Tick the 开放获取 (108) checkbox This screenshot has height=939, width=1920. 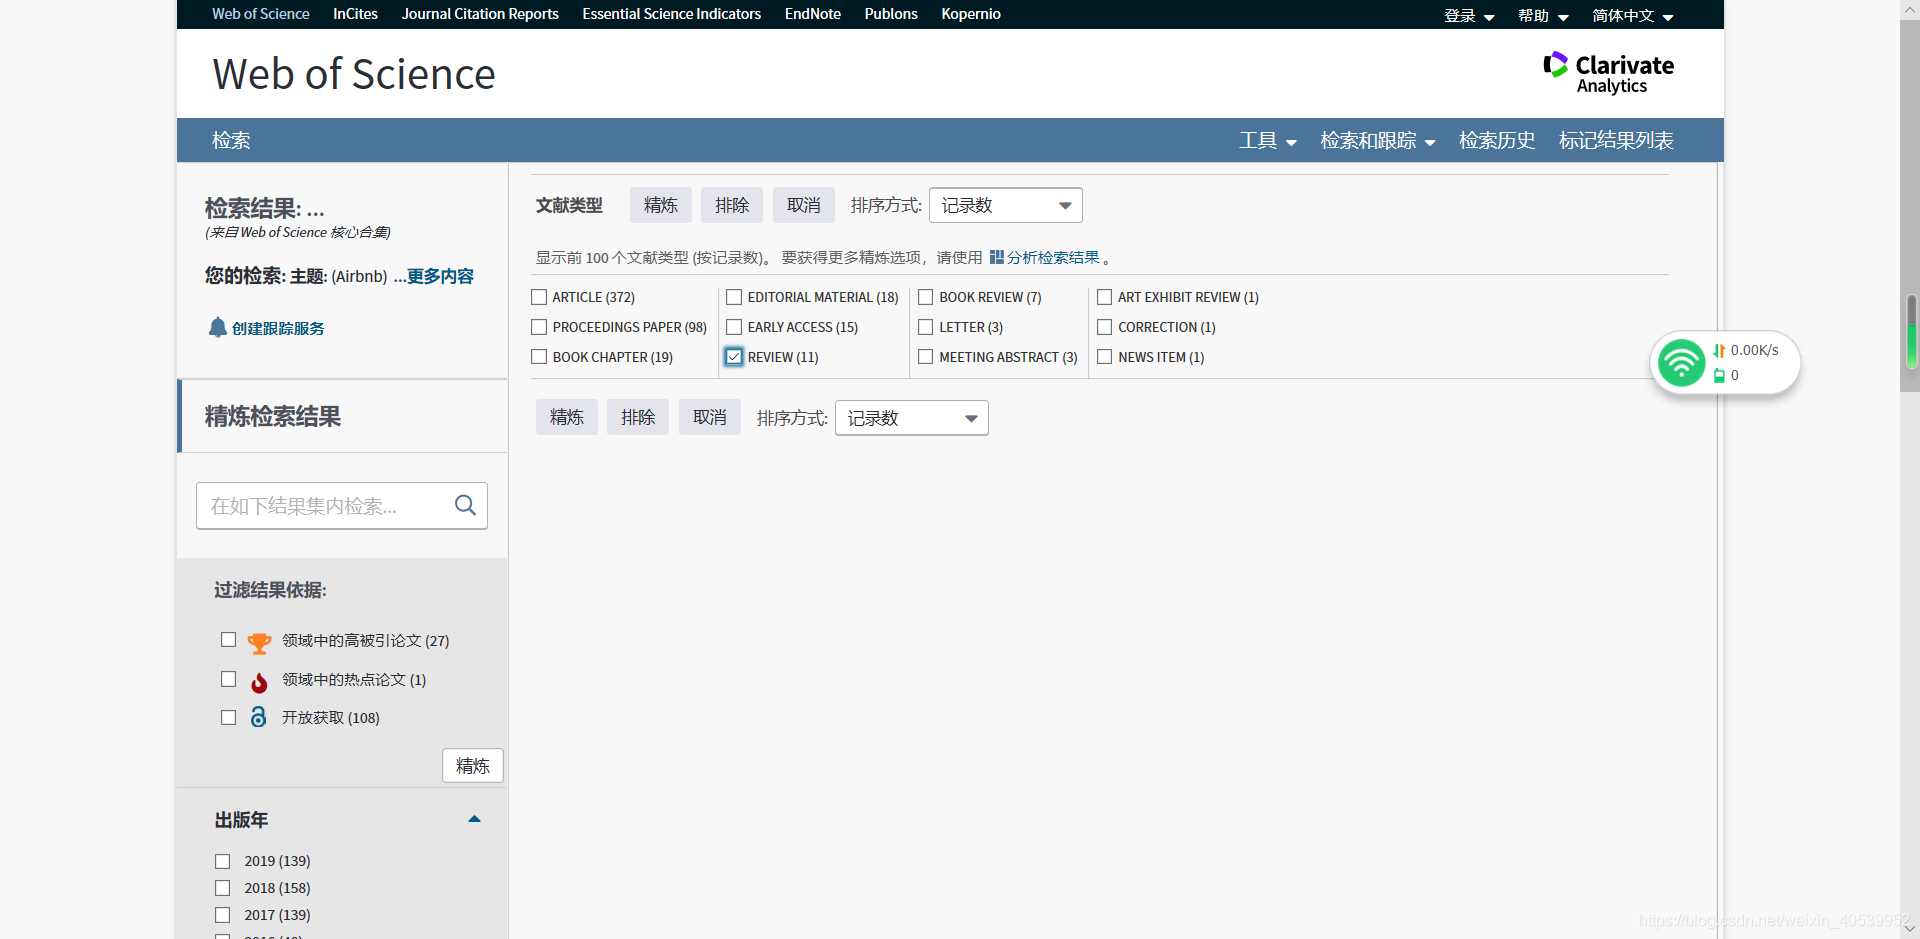pyautogui.click(x=228, y=717)
